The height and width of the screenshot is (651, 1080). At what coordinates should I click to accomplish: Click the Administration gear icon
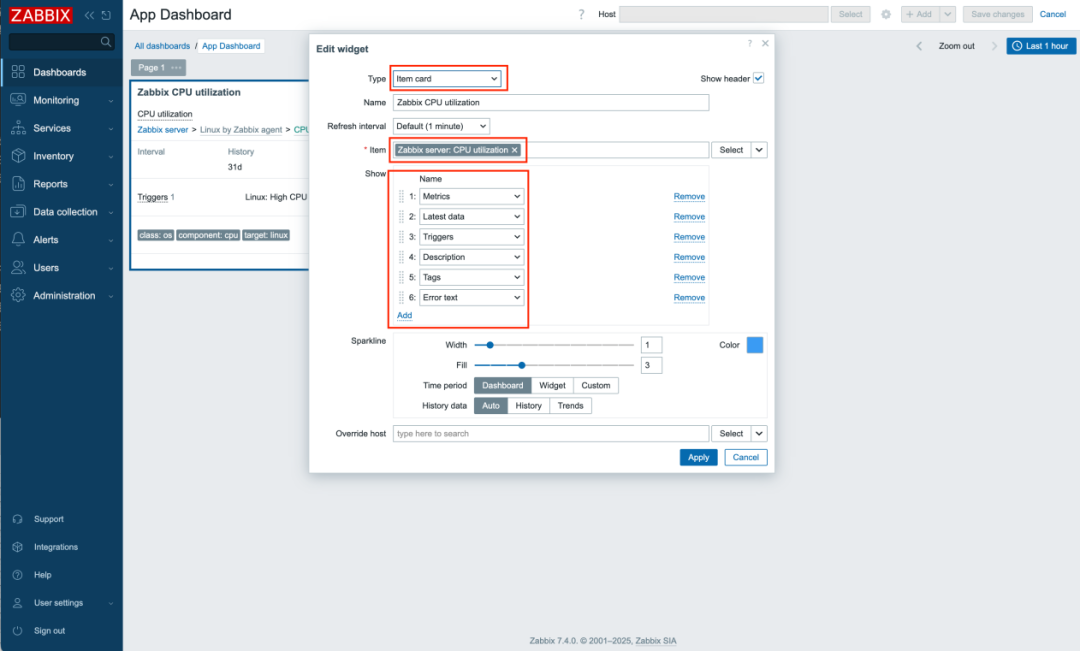click(x=18, y=296)
